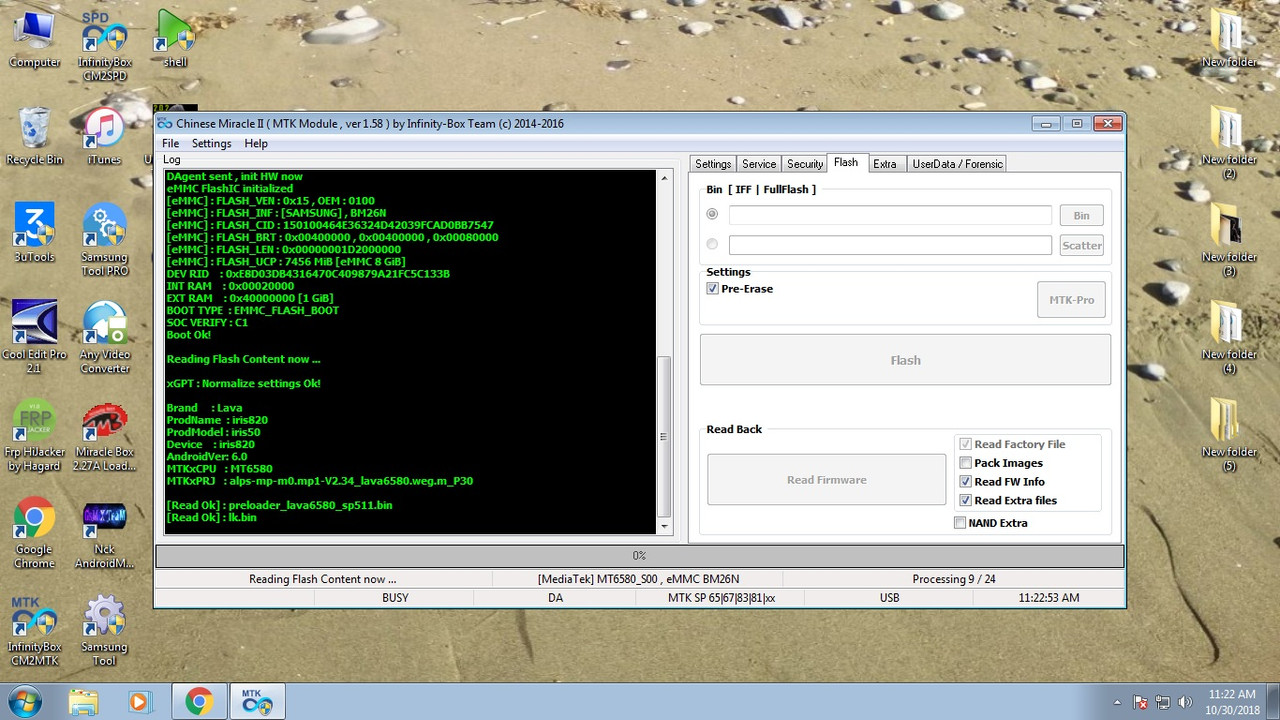
Task: Click "BUSY" in the status bar
Action: tap(395, 598)
